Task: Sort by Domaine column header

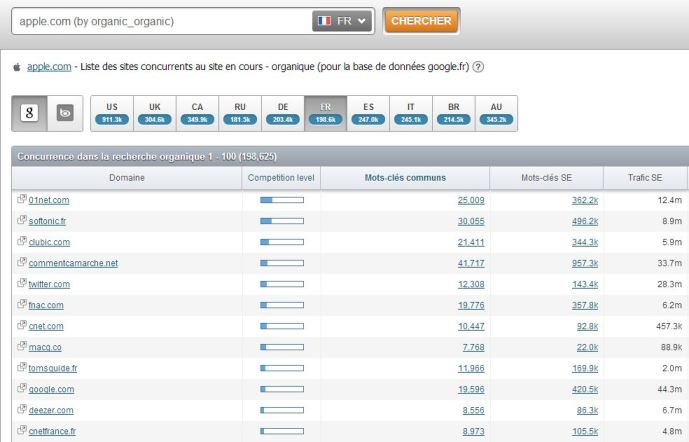Action: (x=127, y=178)
